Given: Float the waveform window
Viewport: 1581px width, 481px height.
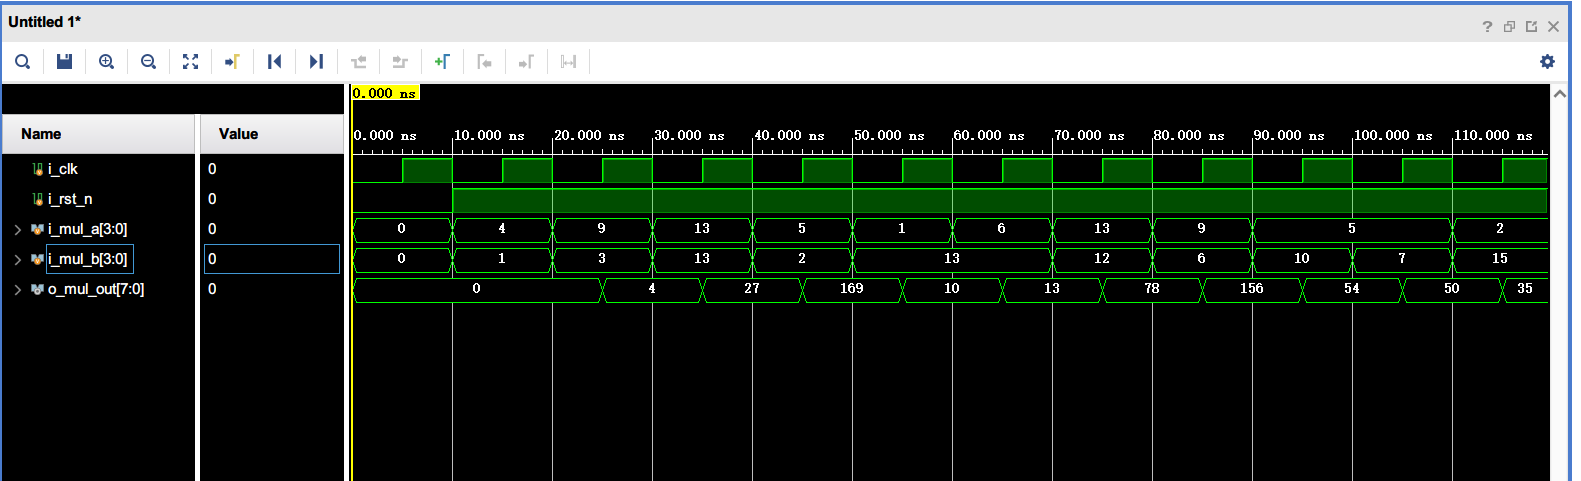Looking at the screenshot, I should coord(1531,27).
